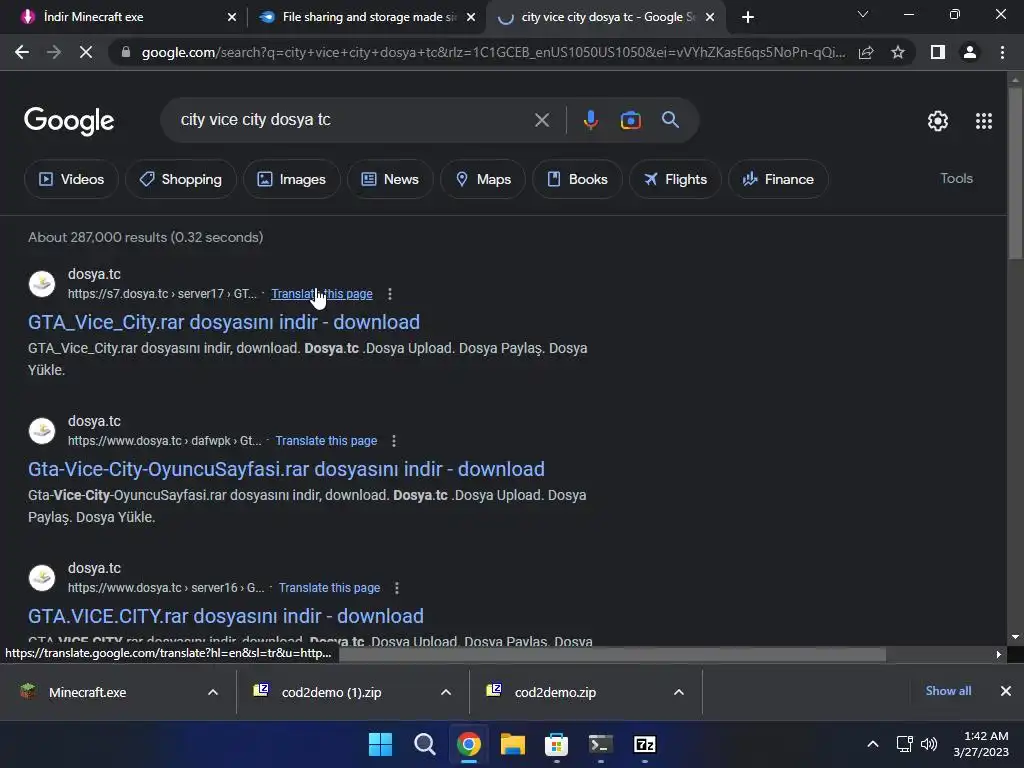The height and width of the screenshot is (768, 1024).
Task: Click the forward navigation arrow
Action: 54,52
